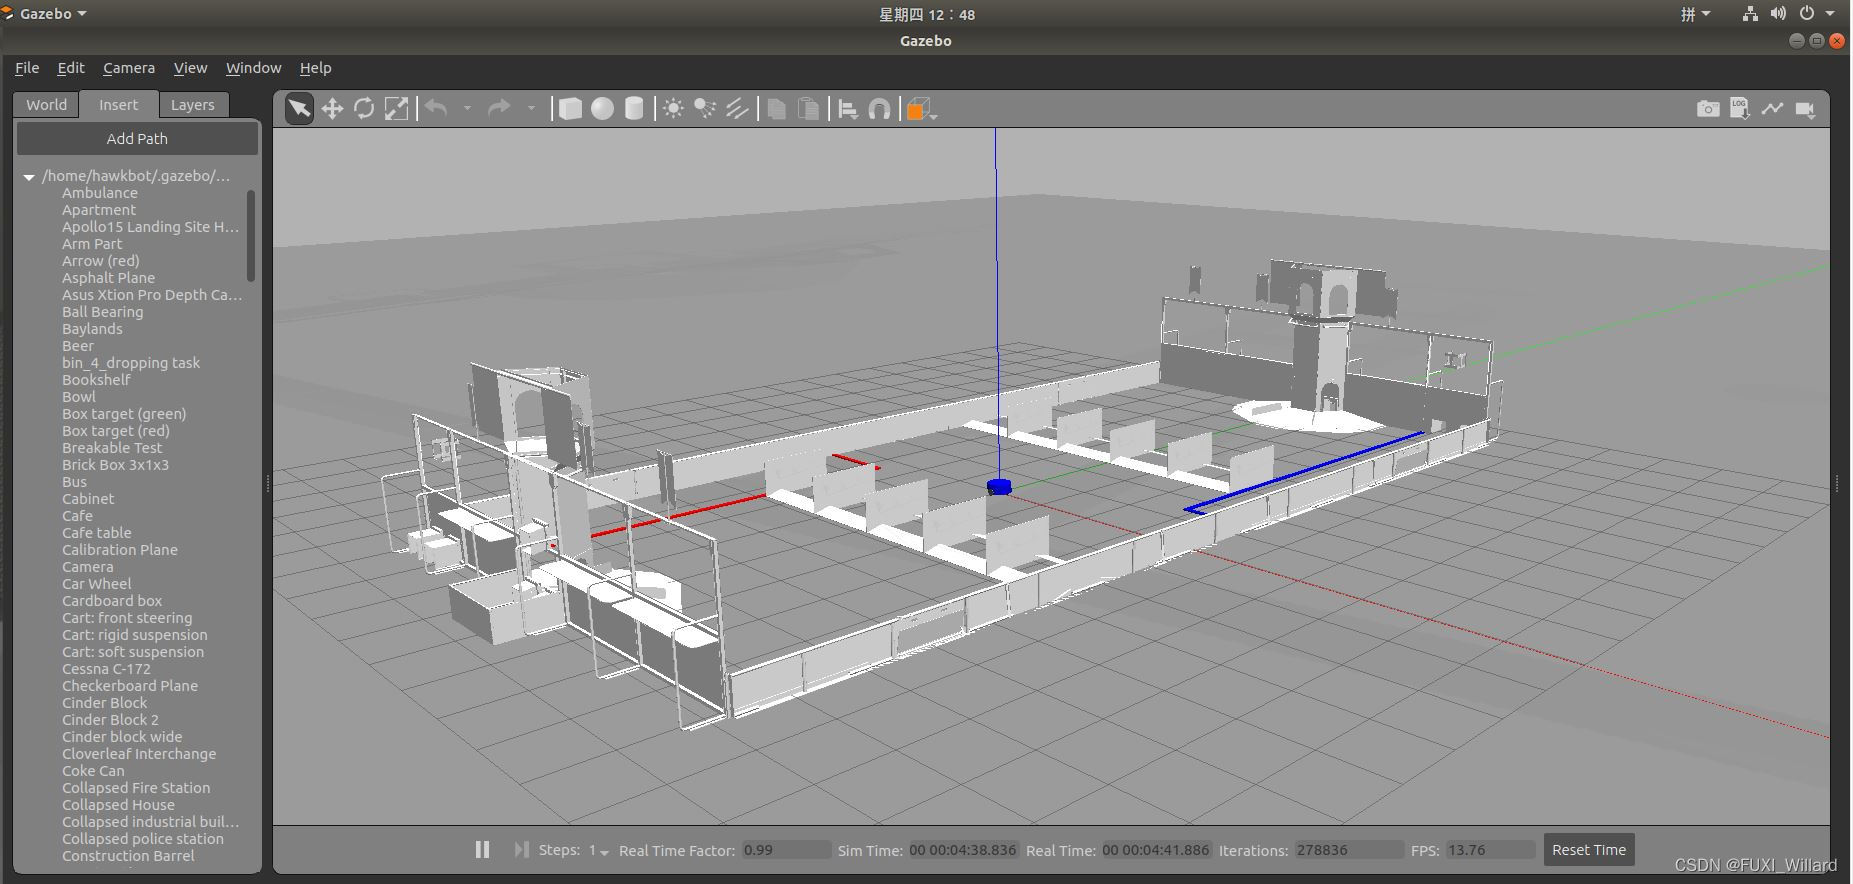Open the input method indicator menu
This screenshot has width=1853, height=884.
coord(1695,14)
